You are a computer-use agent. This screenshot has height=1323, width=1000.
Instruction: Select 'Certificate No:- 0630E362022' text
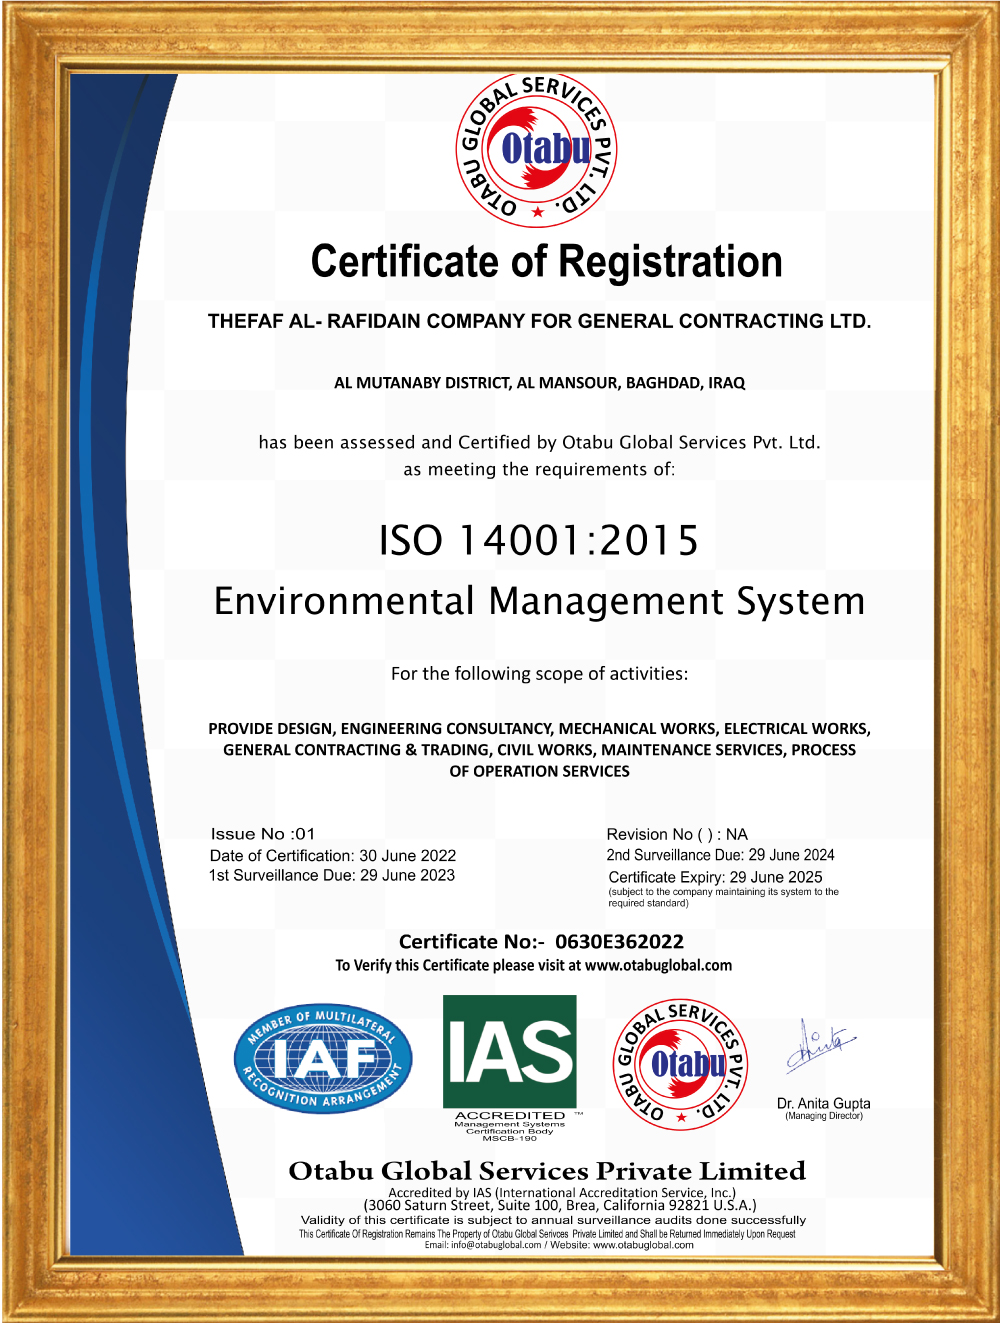541,942
